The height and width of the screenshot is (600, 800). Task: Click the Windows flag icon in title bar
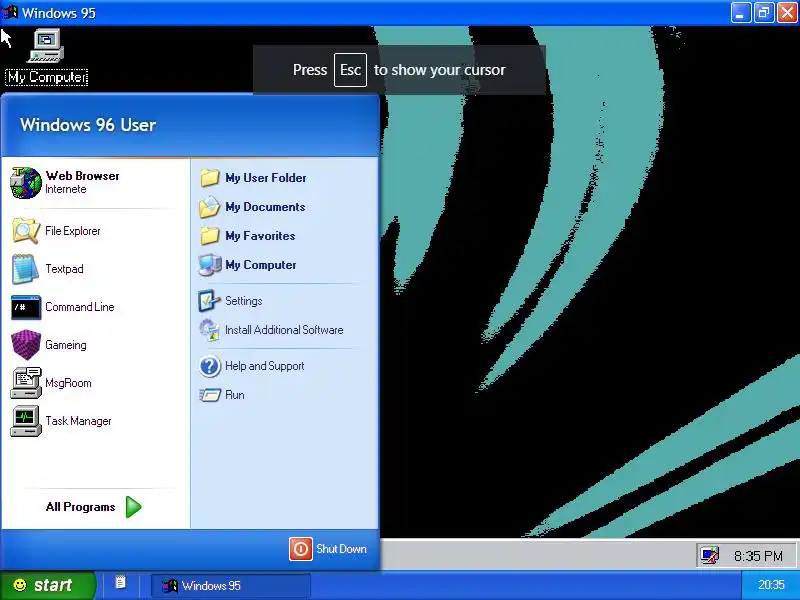point(10,12)
